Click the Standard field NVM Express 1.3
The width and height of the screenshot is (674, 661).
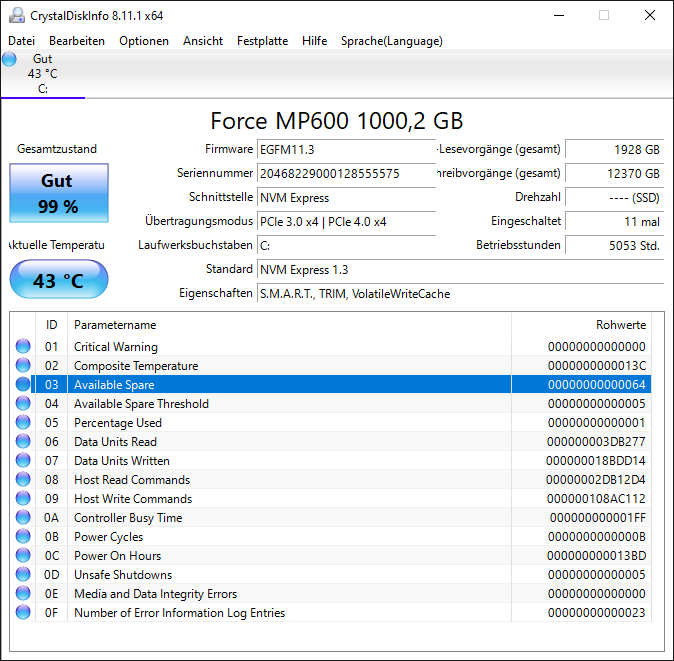[x=461, y=270]
